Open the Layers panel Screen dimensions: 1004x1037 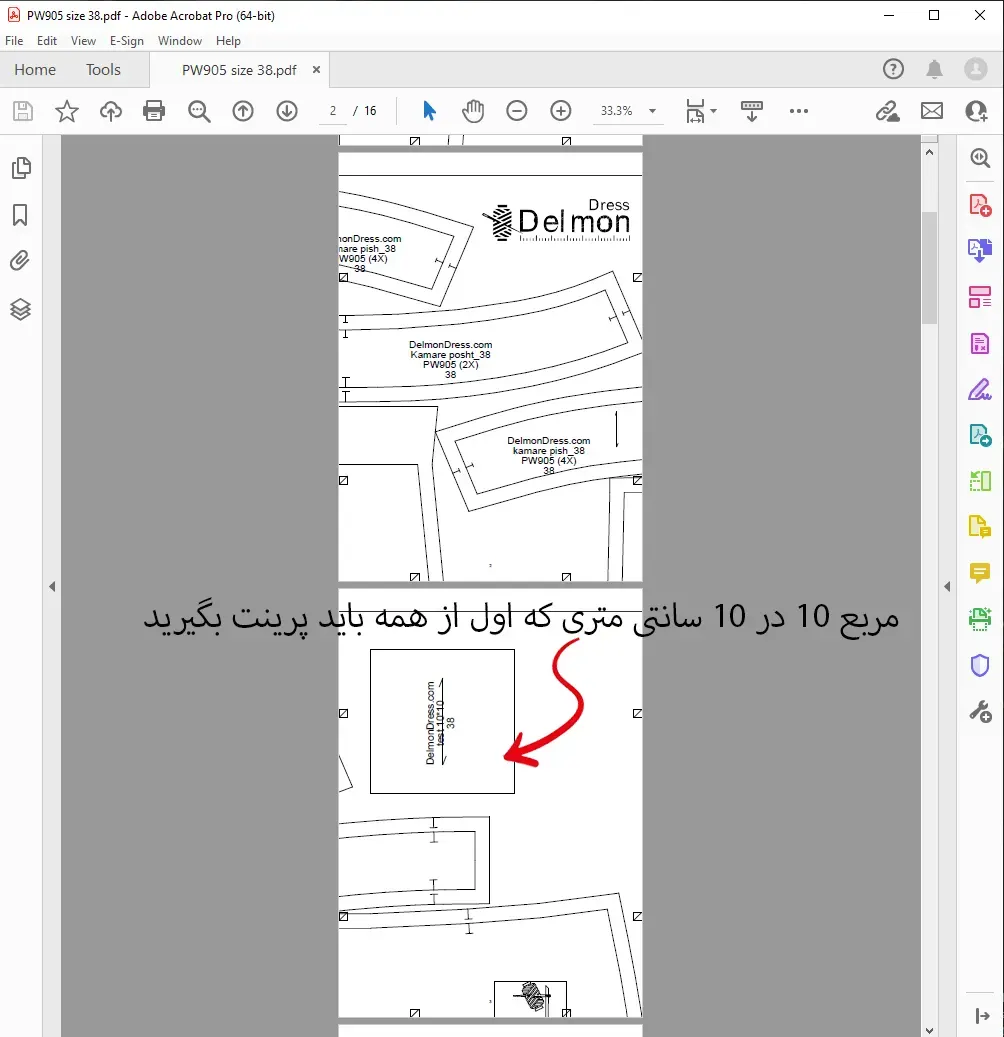tap(20, 309)
